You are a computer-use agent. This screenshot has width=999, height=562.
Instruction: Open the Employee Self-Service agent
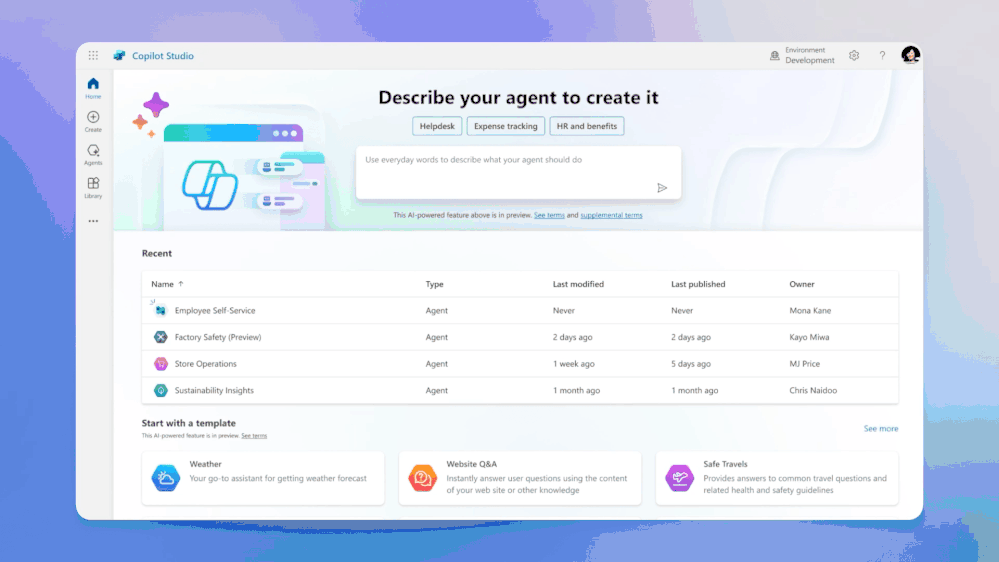point(215,310)
